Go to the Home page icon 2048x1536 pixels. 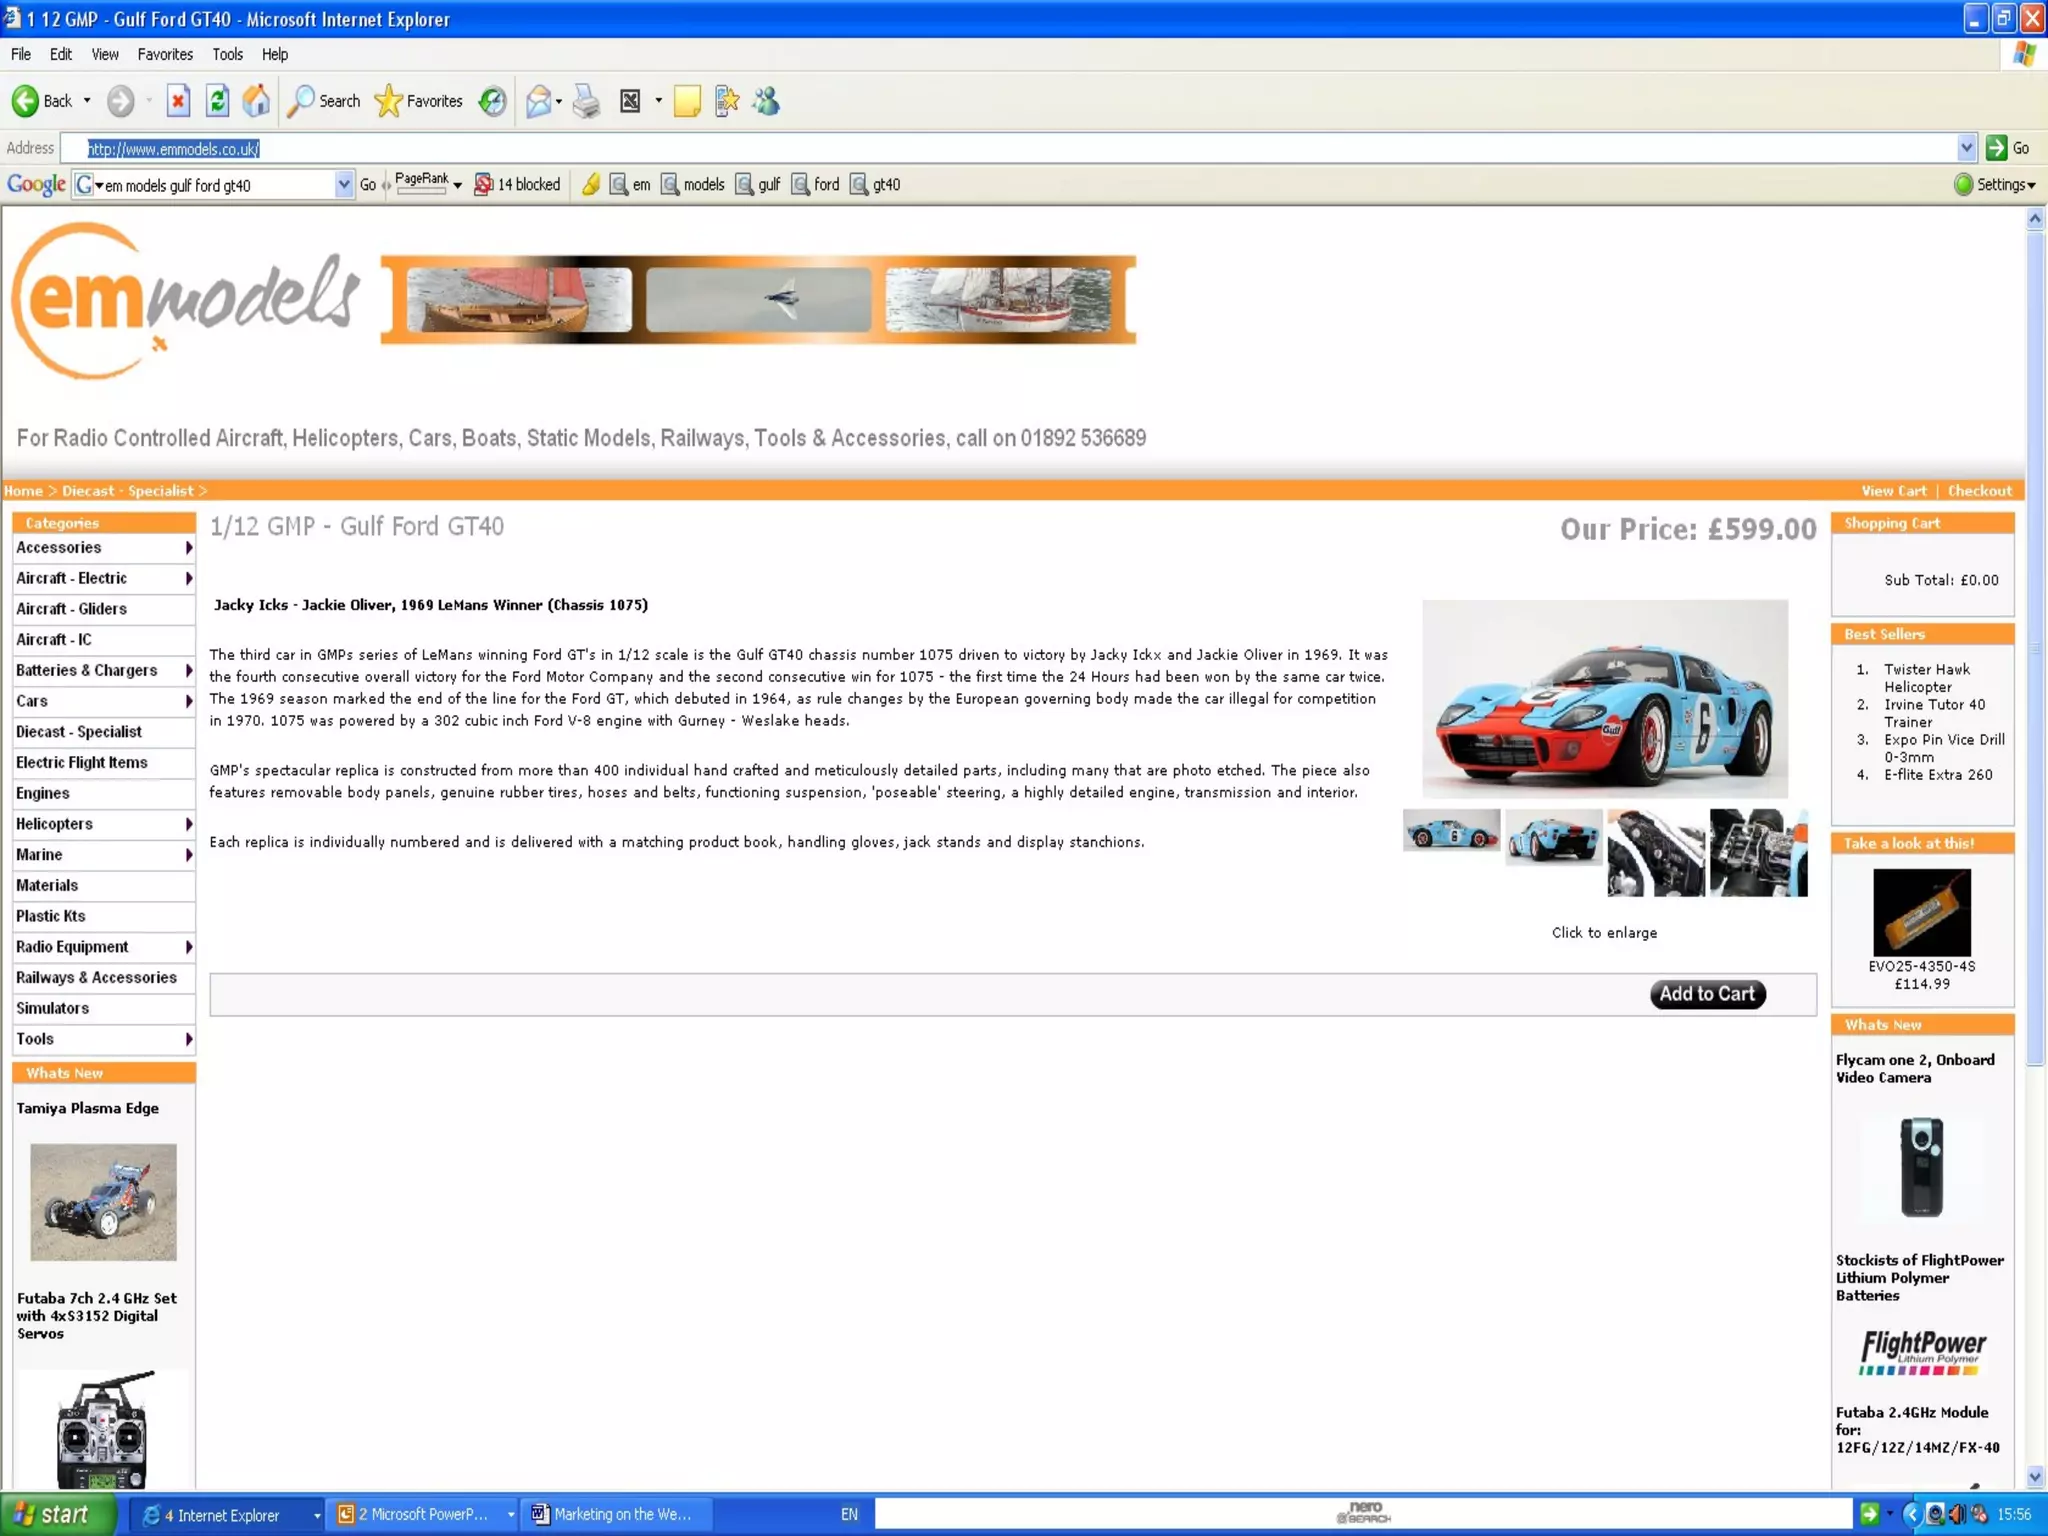coord(256,101)
